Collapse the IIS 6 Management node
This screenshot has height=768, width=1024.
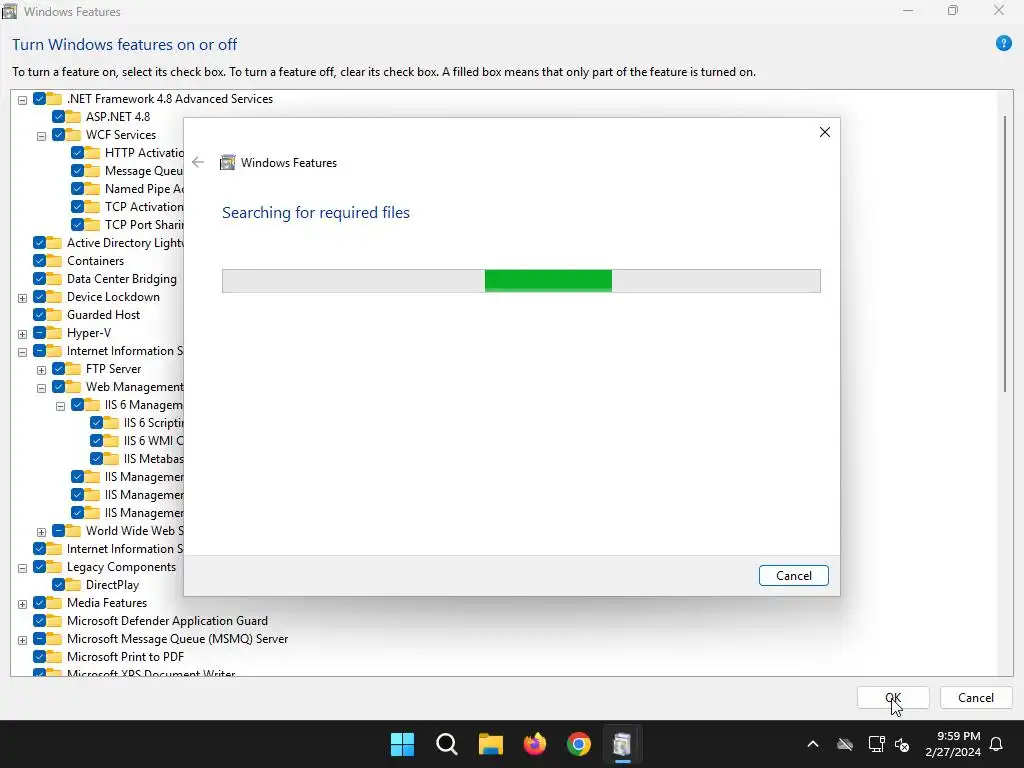pyautogui.click(x=60, y=406)
